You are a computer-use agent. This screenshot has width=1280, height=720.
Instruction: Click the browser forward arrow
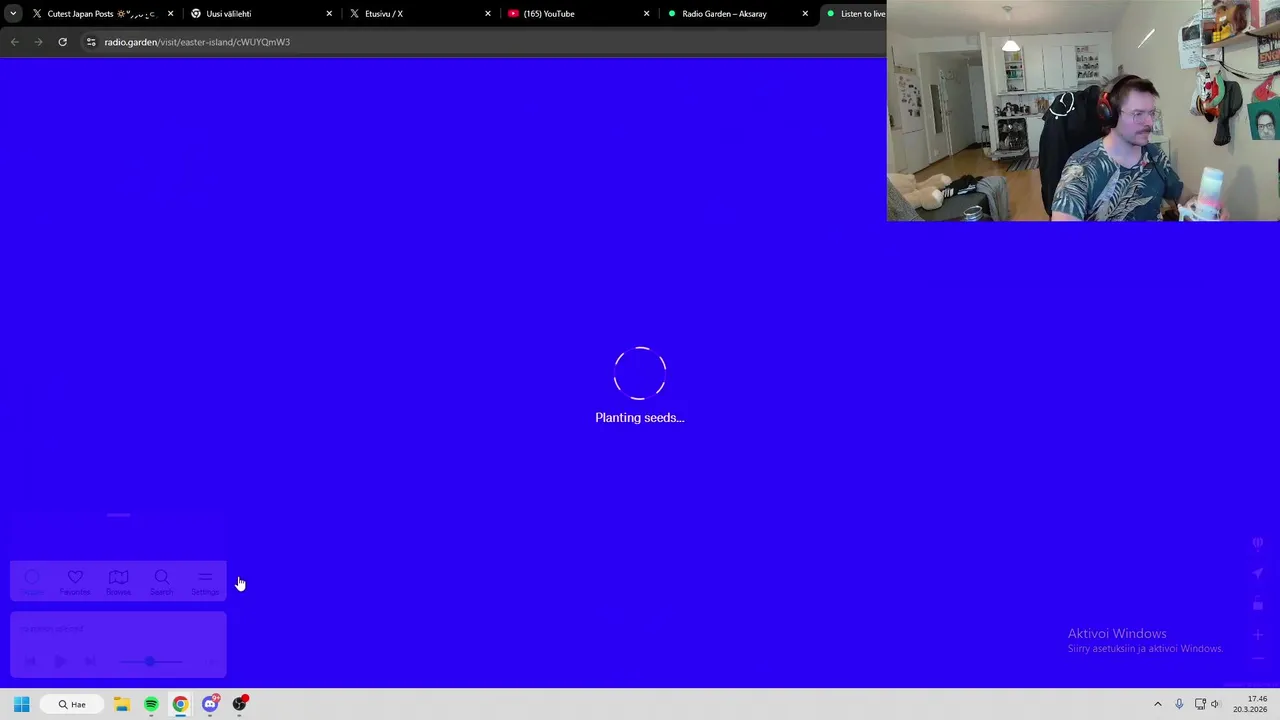tap(38, 42)
